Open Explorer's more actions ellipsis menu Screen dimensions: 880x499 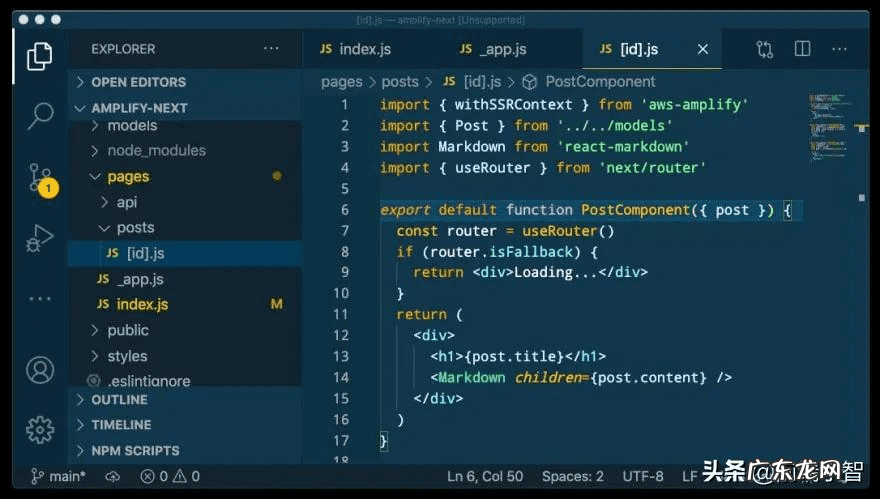click(x=271, y=48)
